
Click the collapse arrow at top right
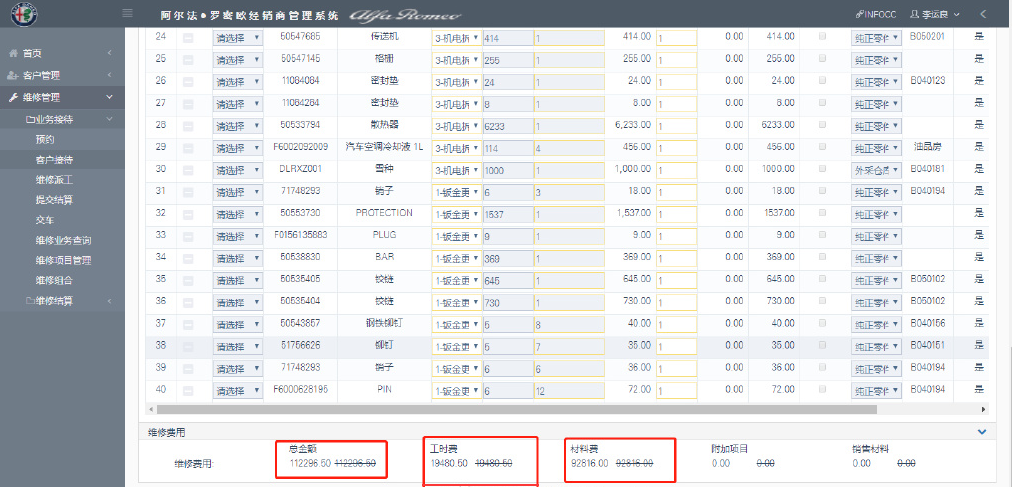coord(983,14)
